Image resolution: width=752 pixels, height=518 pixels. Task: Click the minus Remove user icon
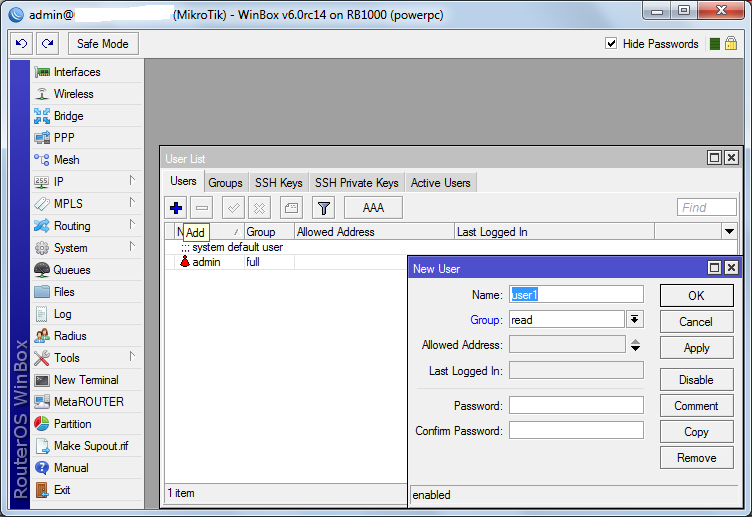pyautogui.click(x=202, y=208)
